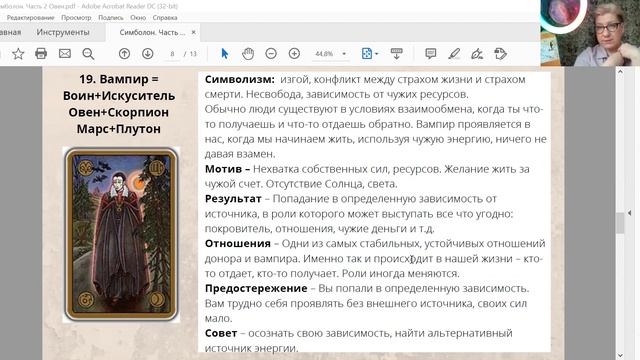Click the heading 19. Вампир
The image size is (640, 360).
click(118, 79)
